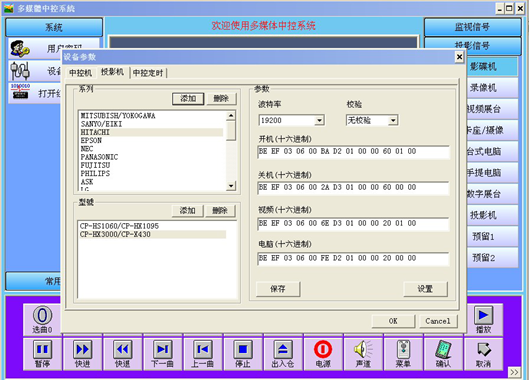Click the application icon in title bar
Image resolution: width=529 pixels, height=380 pixels.
[x=8, y=8]
